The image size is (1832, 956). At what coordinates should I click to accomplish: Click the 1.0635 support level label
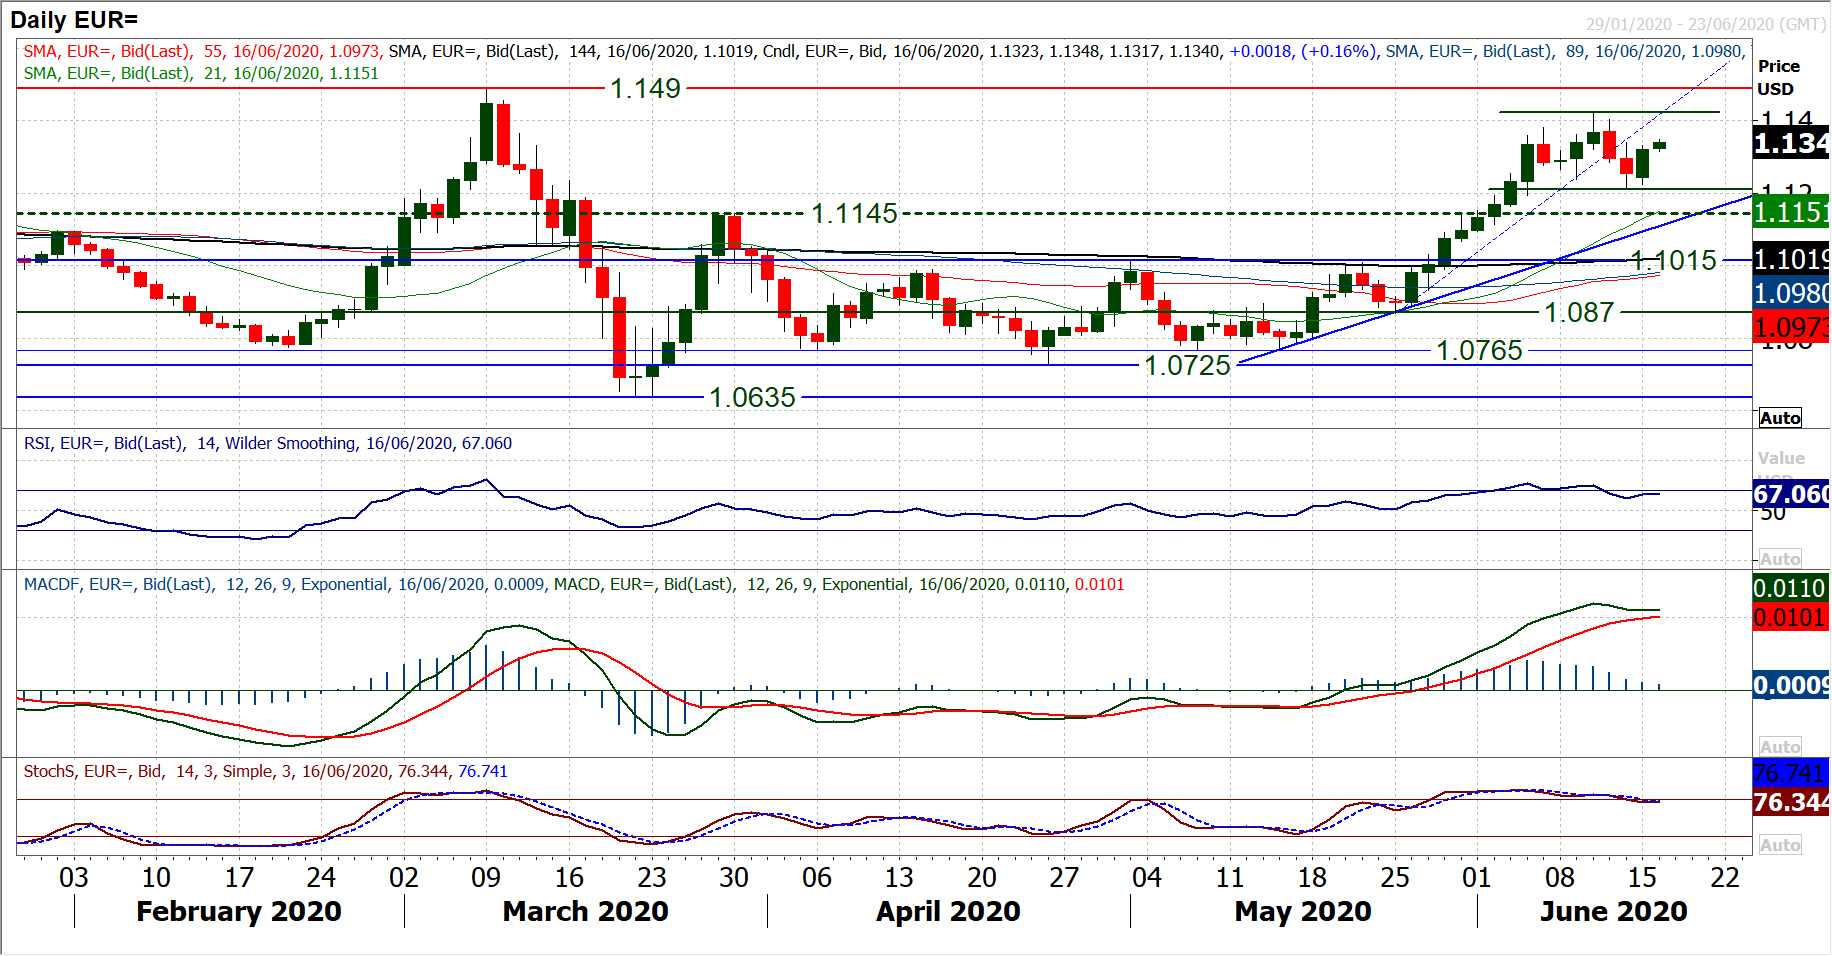coord(752,398)
